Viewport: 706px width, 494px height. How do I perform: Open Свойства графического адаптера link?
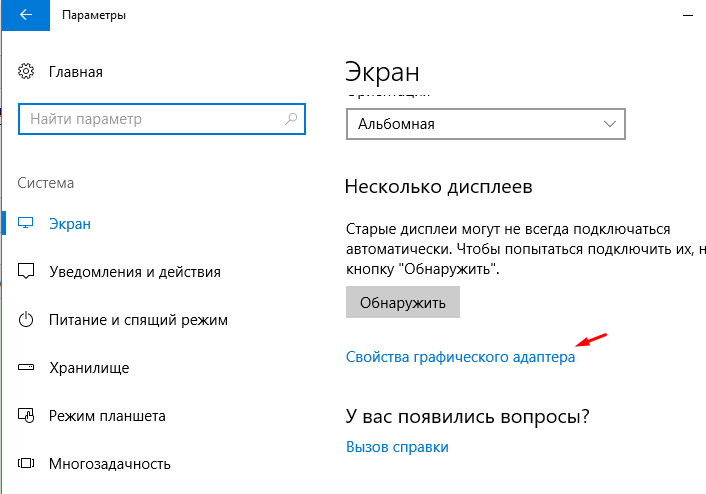(x=461, y=357)
